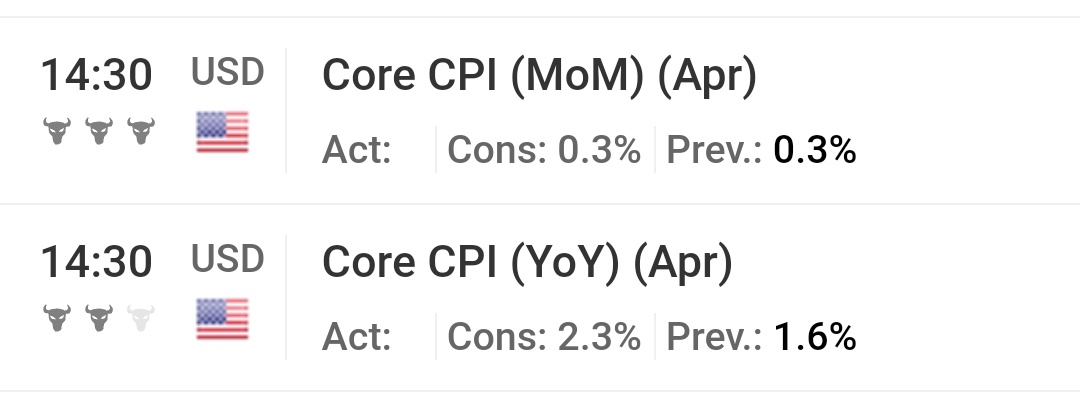
Task: Click US flag in Core CPI YoY row
Action: click(x=222, y=319)
